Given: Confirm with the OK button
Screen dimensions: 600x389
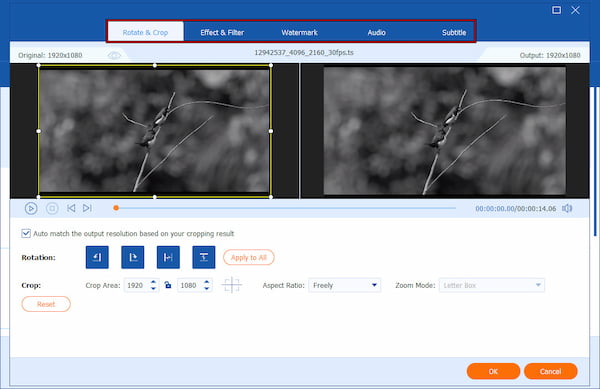Looking at the screenshot, I should pyautogui.click(x=493, y=371).
